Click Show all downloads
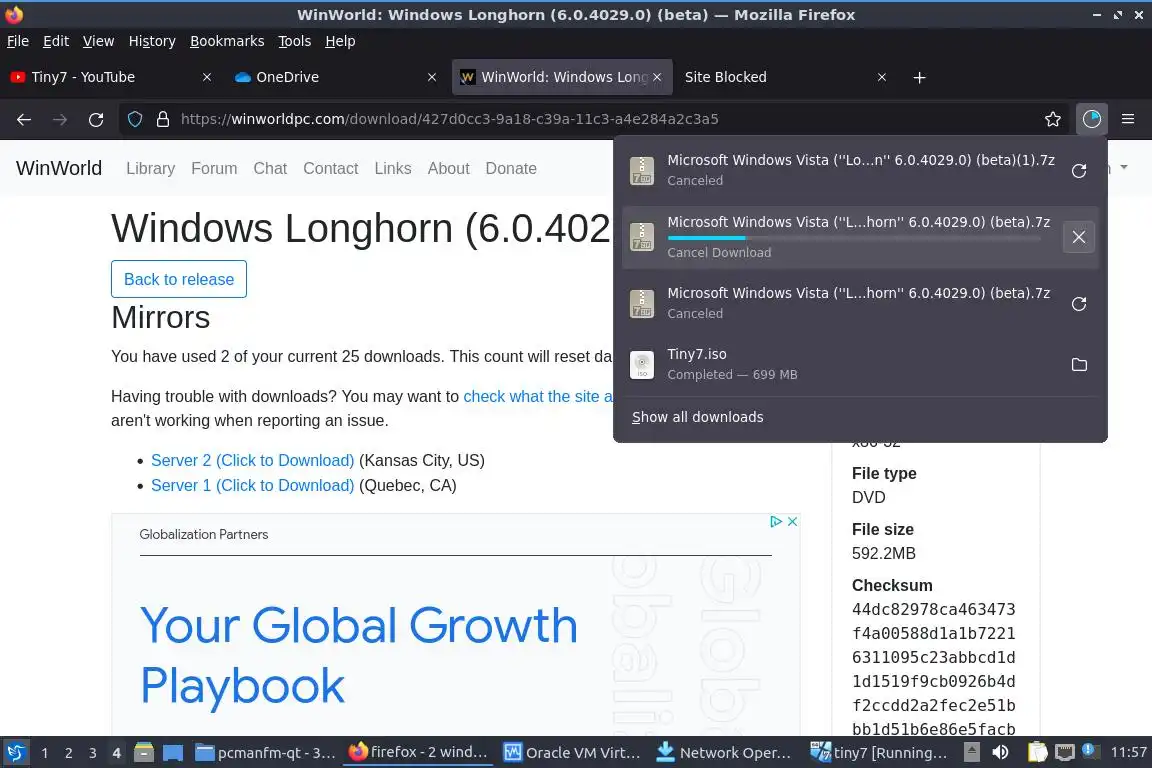Screen dimensions: 1152x768 [x=697, y=417]
